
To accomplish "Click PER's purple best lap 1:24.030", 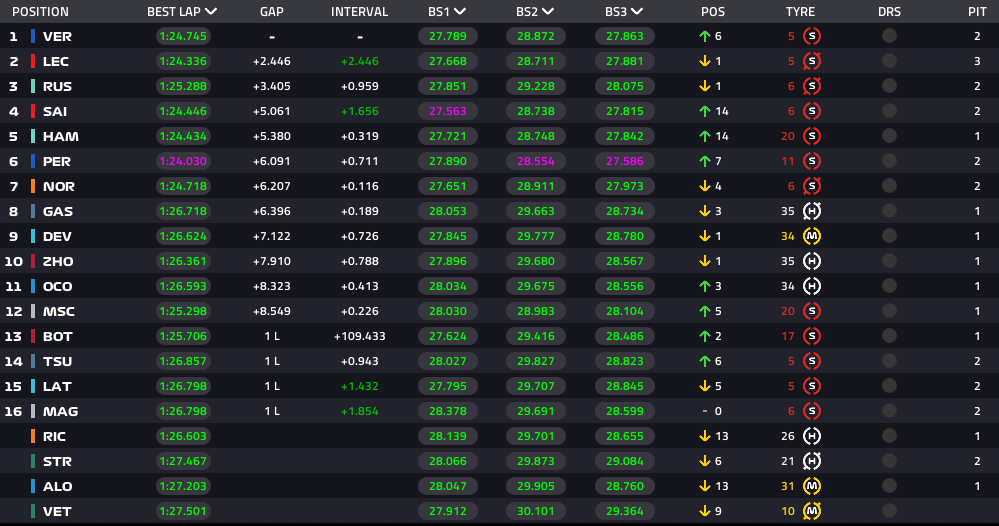I will [183, 161].
